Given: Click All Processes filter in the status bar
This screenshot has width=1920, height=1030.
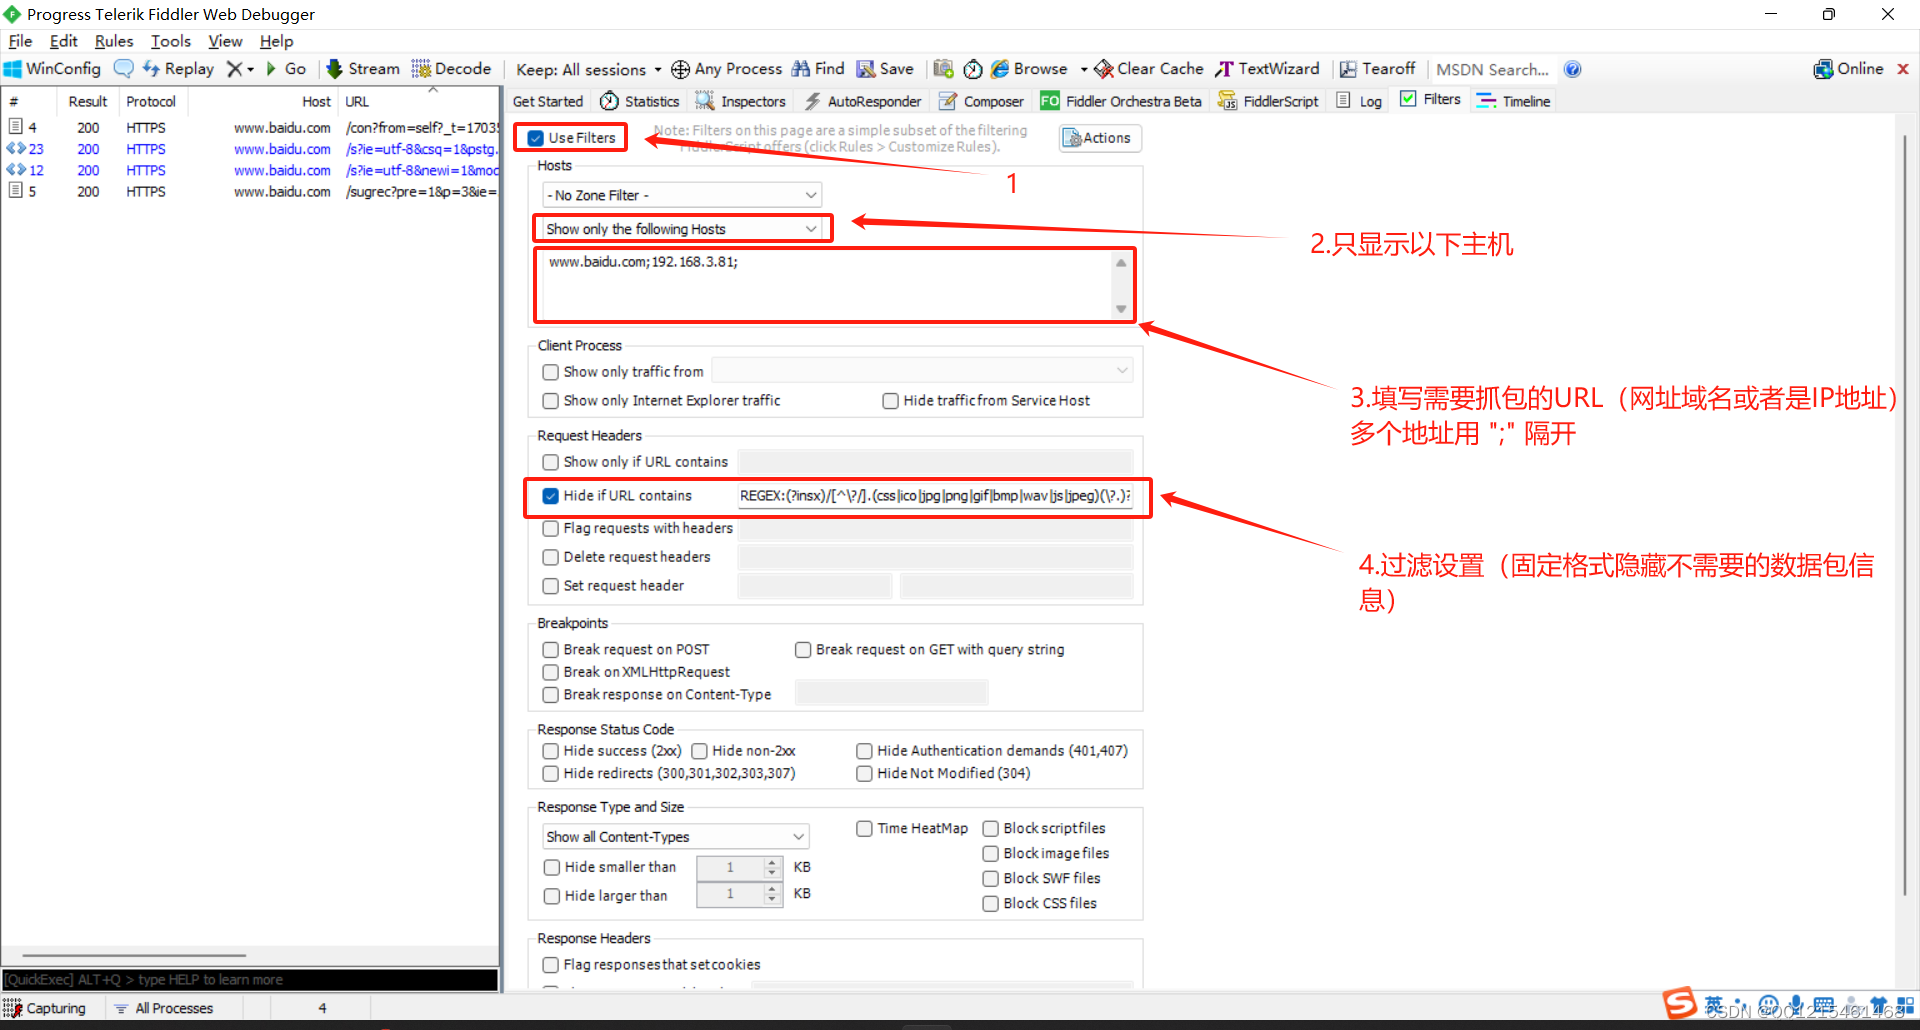Looking at the screenshot, I should (x=164, y=1008).
